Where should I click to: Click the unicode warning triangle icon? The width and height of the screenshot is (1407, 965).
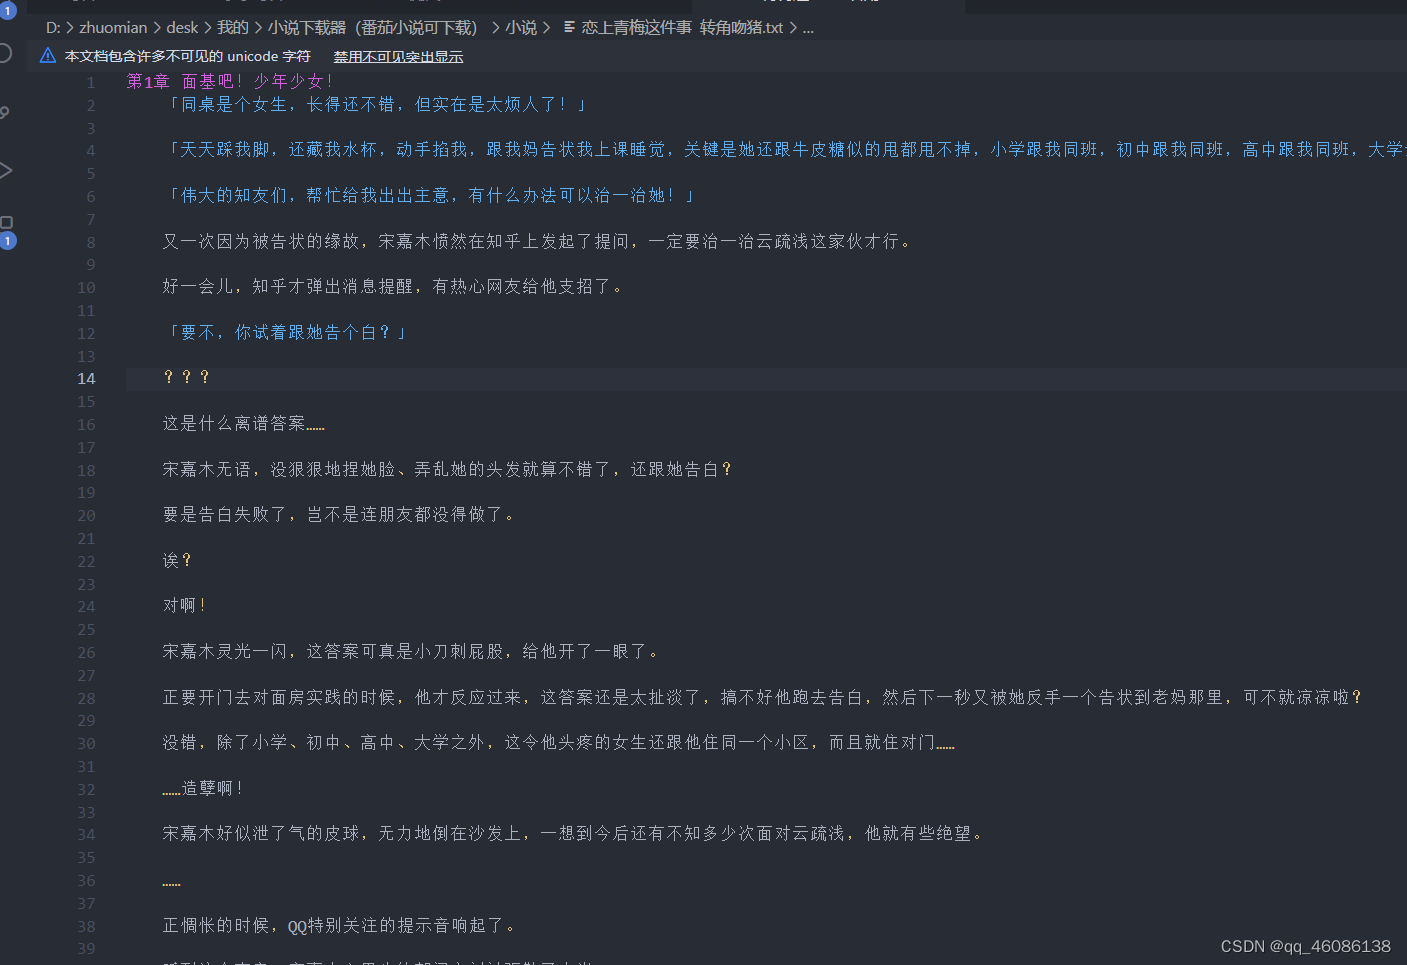click(47, 56)
